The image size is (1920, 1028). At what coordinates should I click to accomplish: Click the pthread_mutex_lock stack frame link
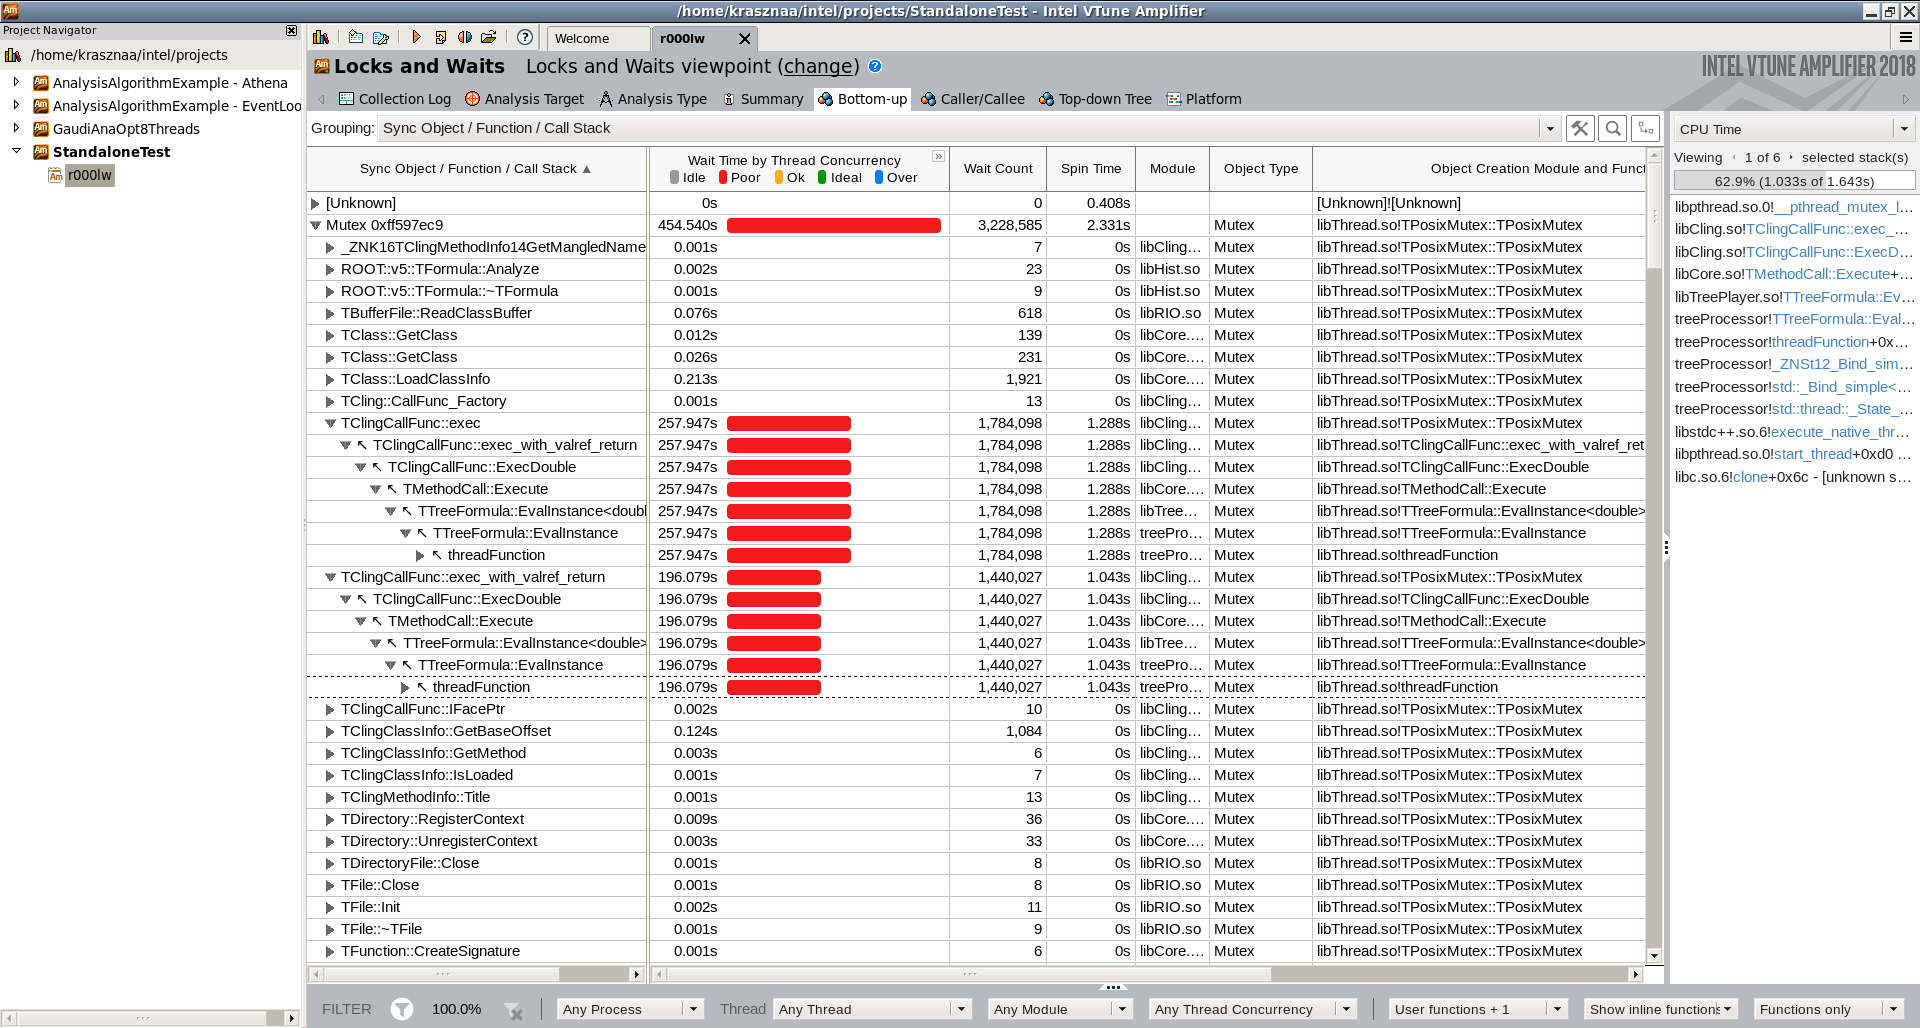[1844, 207]
